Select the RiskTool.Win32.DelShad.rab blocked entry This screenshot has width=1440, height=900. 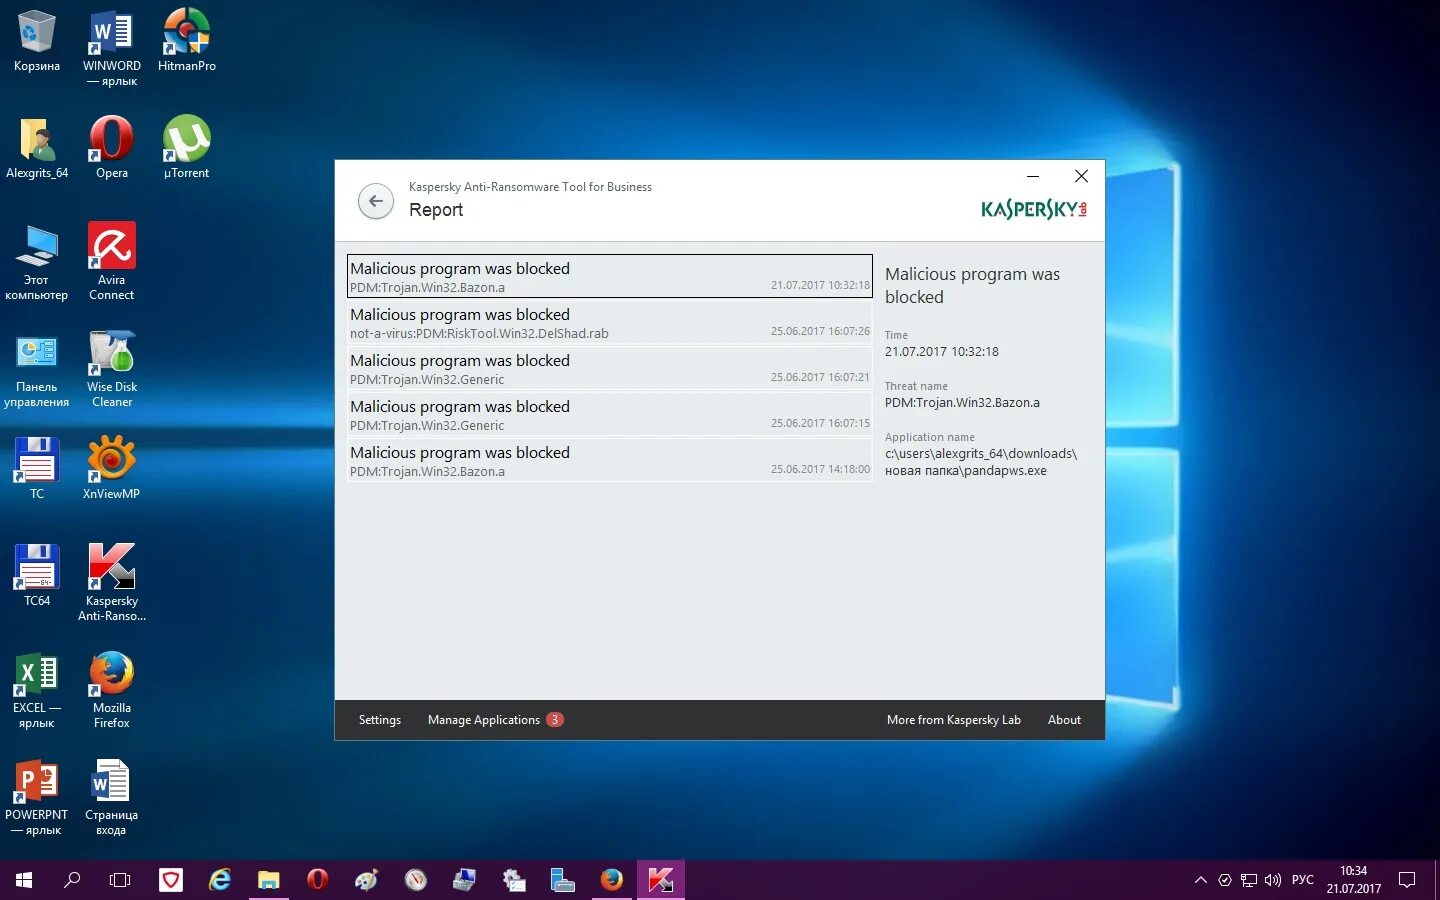(610, 323)
